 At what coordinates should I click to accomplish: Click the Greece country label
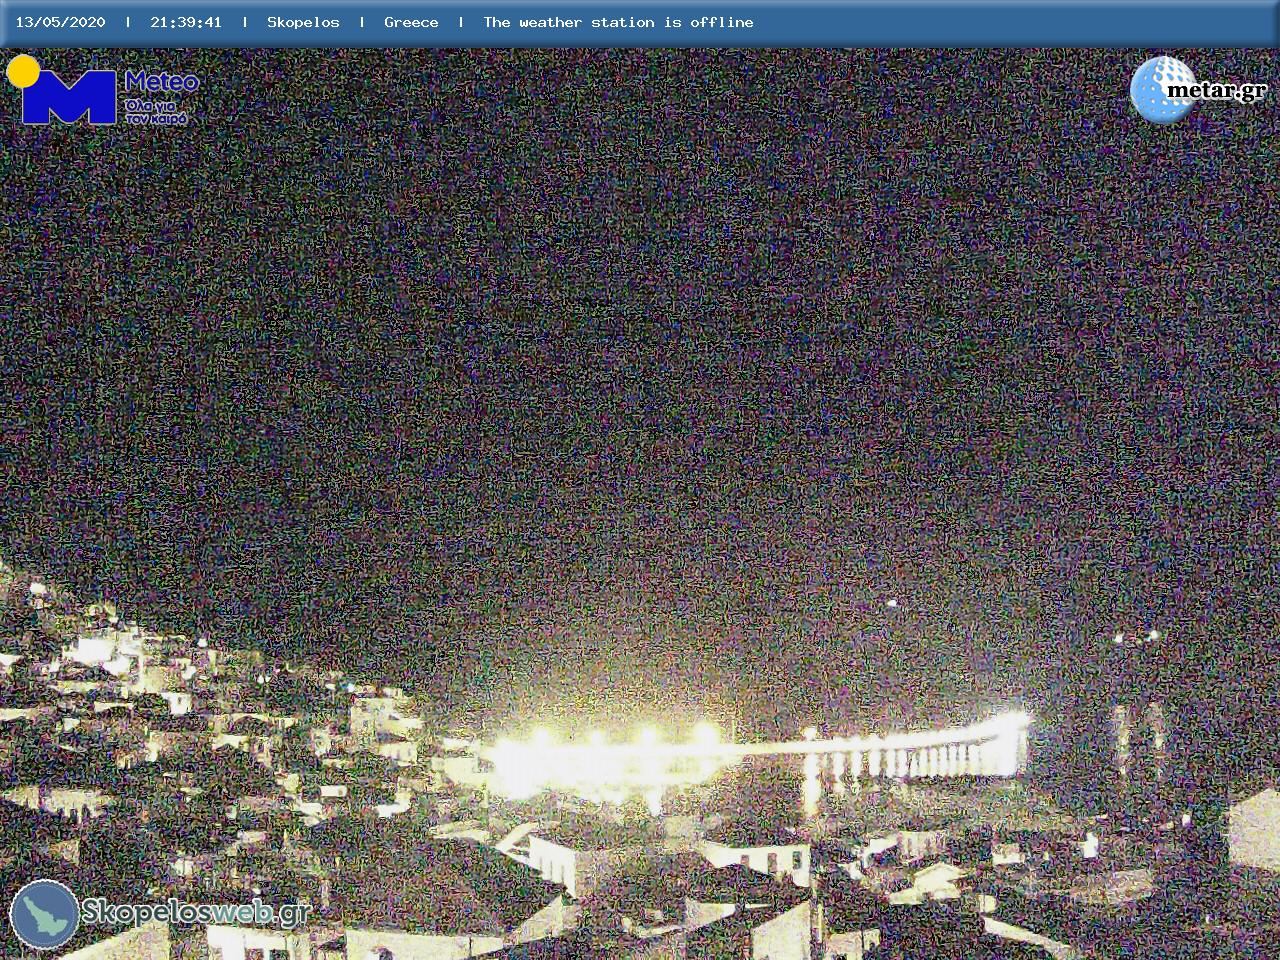tap(411, 22)
